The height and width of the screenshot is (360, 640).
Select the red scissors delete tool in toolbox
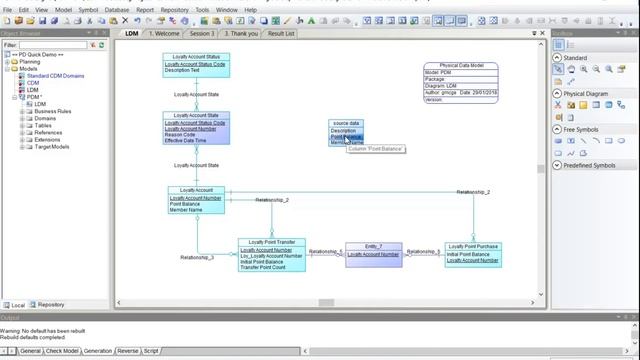pos(558,105)
